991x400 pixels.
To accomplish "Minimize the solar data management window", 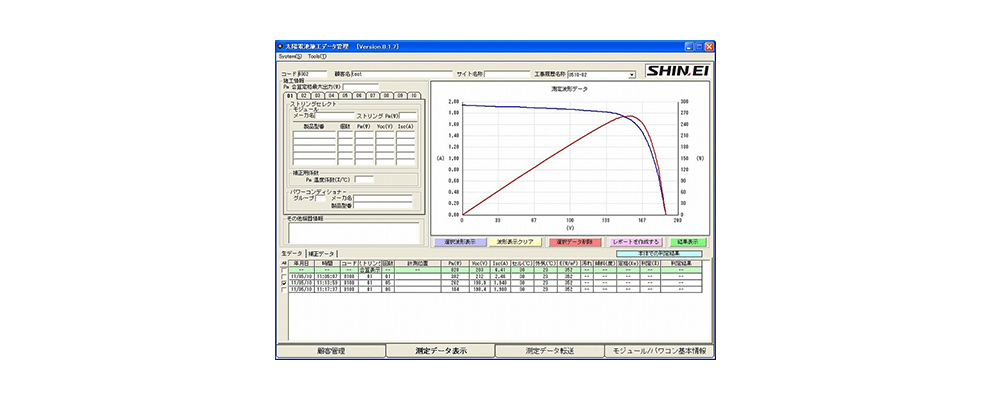I will click(x=690, y=46).
